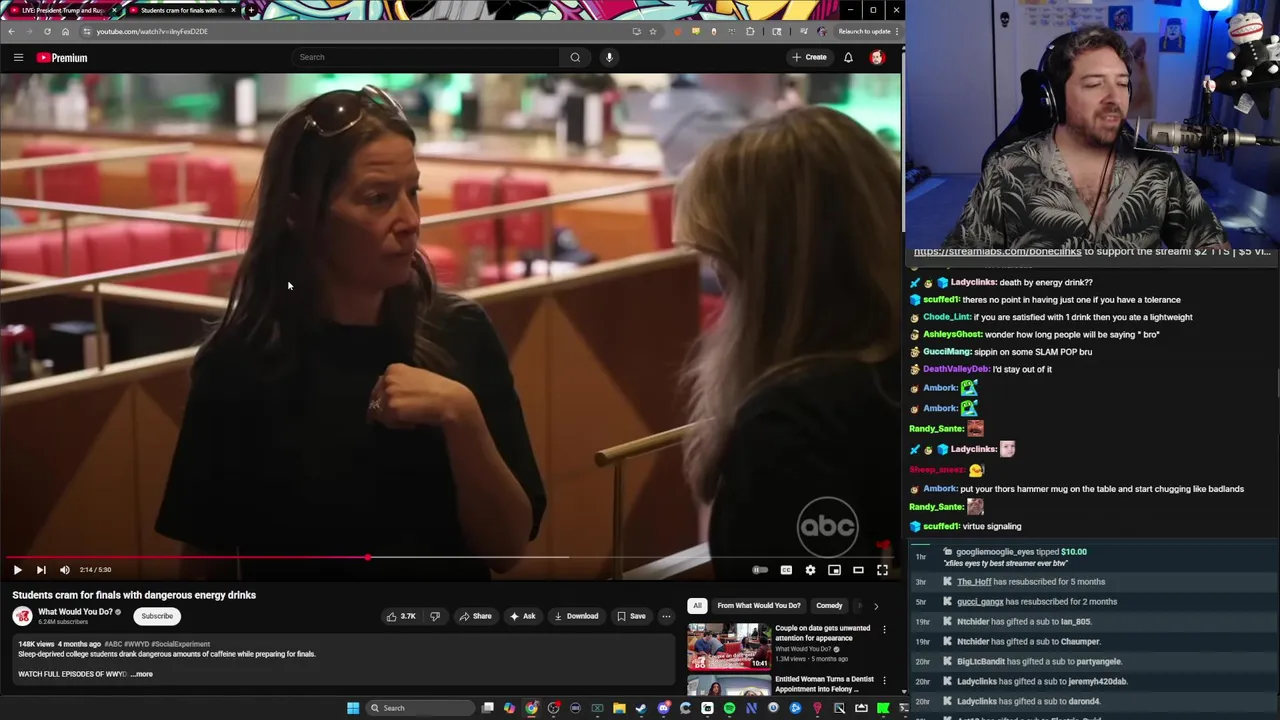
Task: Open Entitled Woman Turns a Dentist video title
Action: coord(824,684)
